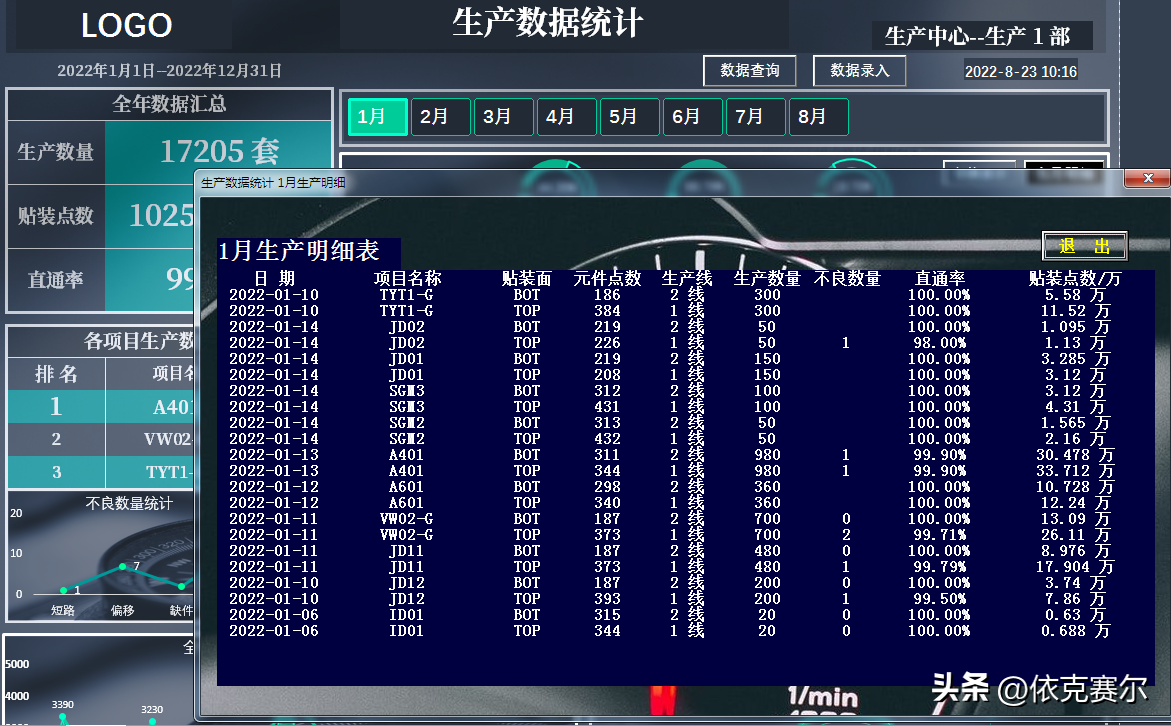The width and height of the screenshot is (1171, 726).
Task: Click the 99.79% pass rate cell
Action: tap(939, 567)
